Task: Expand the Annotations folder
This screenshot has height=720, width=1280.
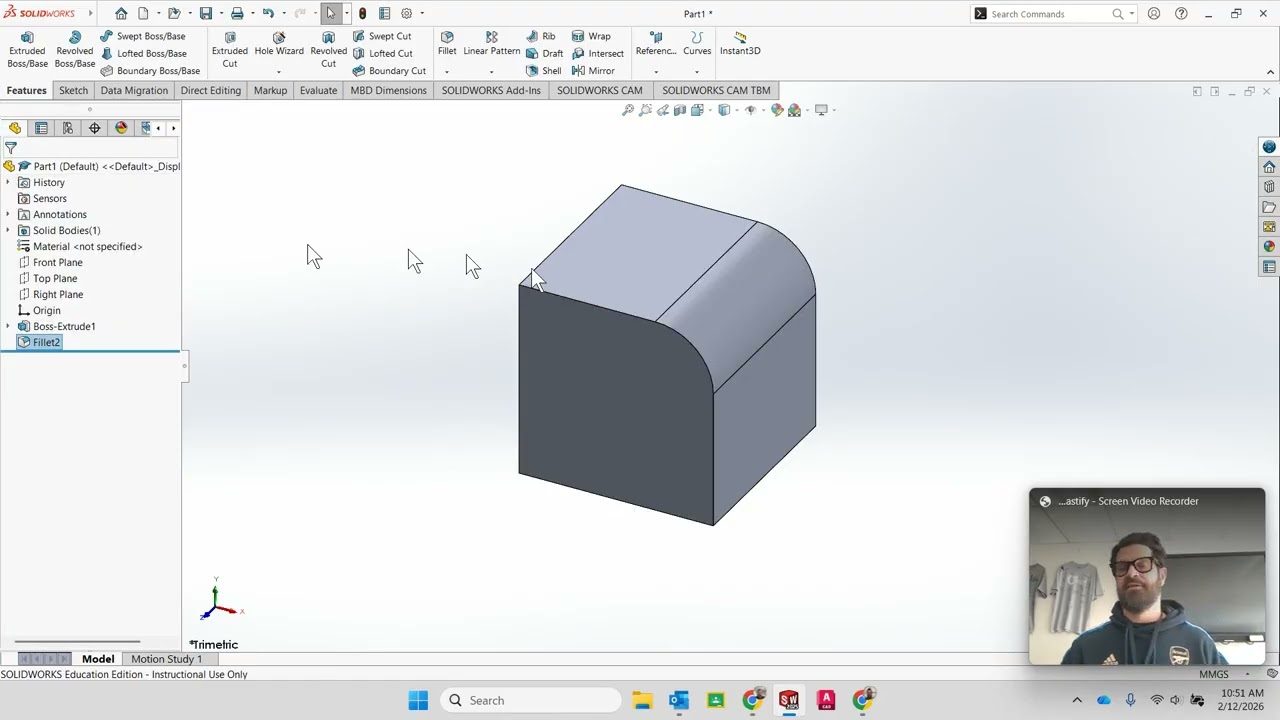Action: pyautogui.click(x=8, y=214)
